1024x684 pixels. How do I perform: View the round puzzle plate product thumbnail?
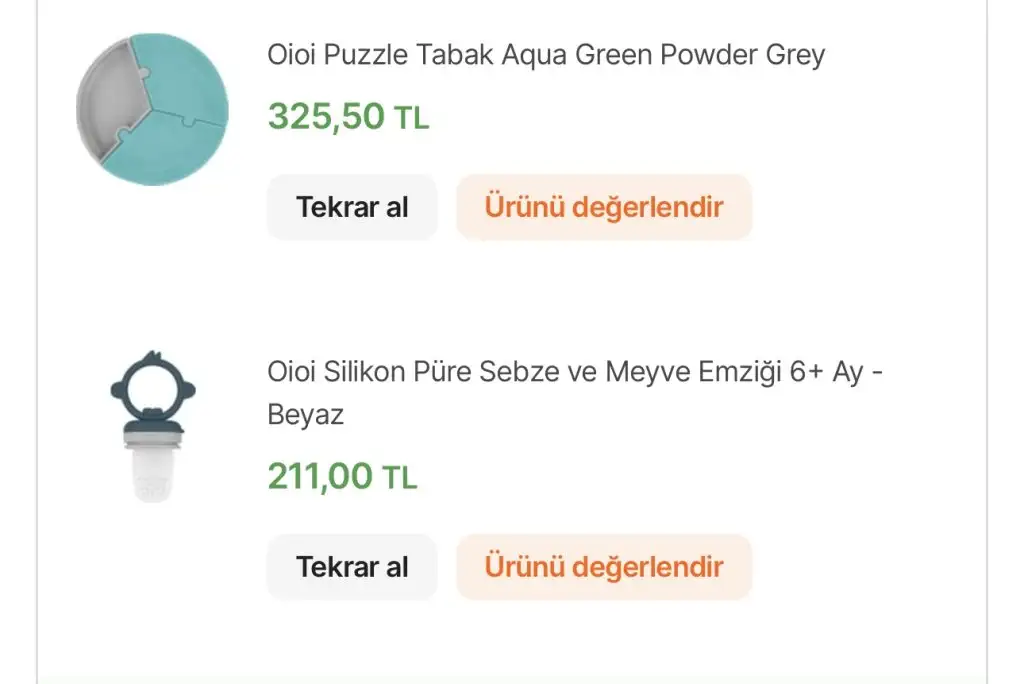[x=153, y=109]
